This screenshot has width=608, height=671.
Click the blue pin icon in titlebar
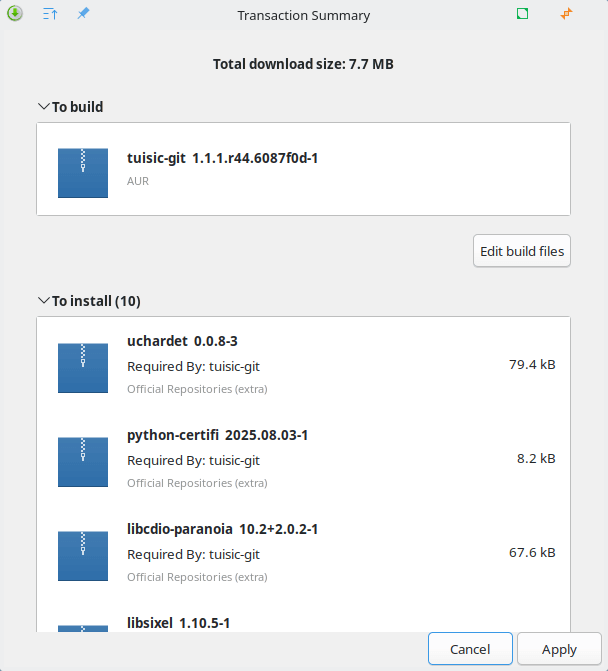tap(83, 13)
